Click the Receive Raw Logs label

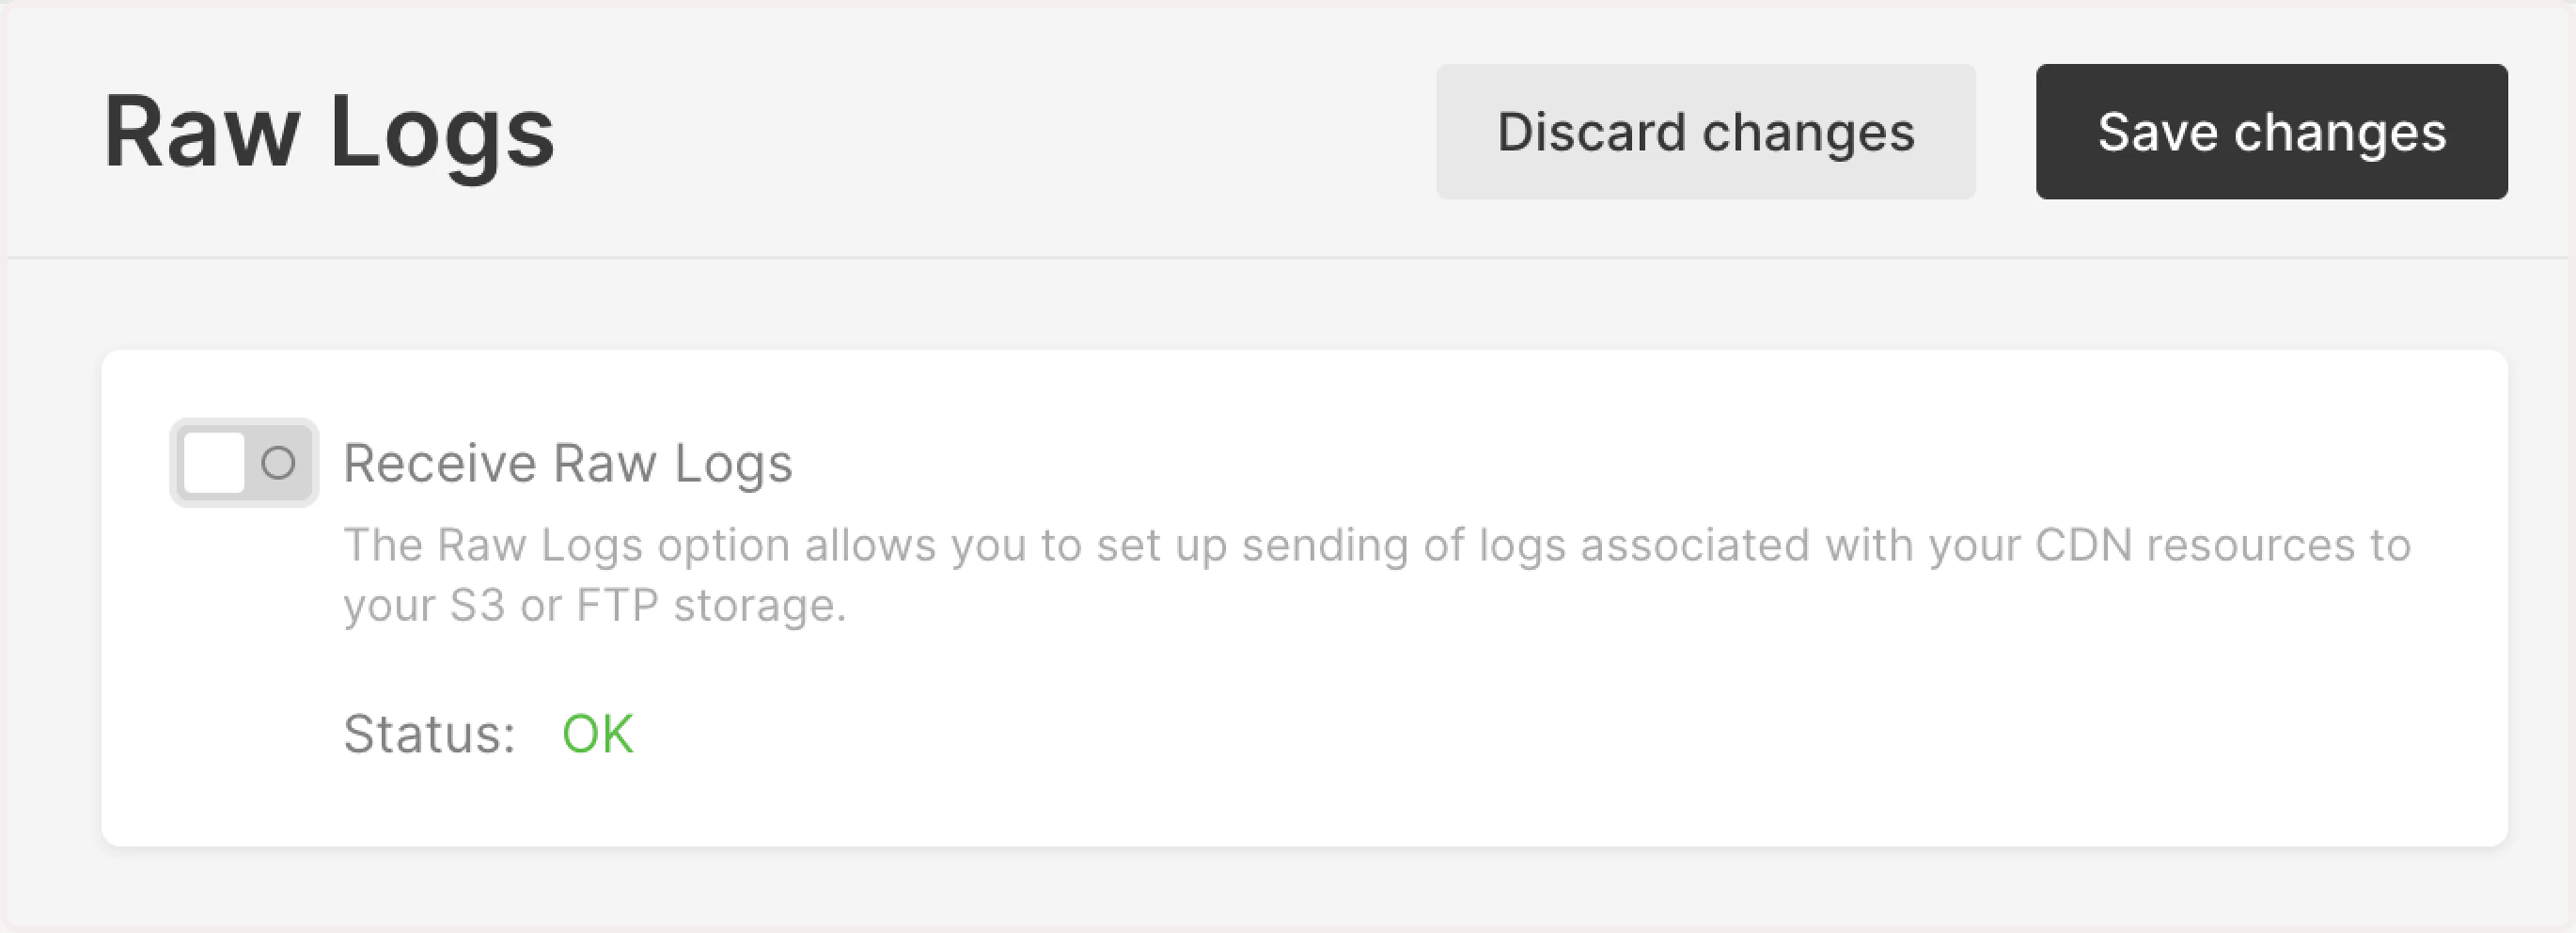pyautogui.click(x=568, y=462)
